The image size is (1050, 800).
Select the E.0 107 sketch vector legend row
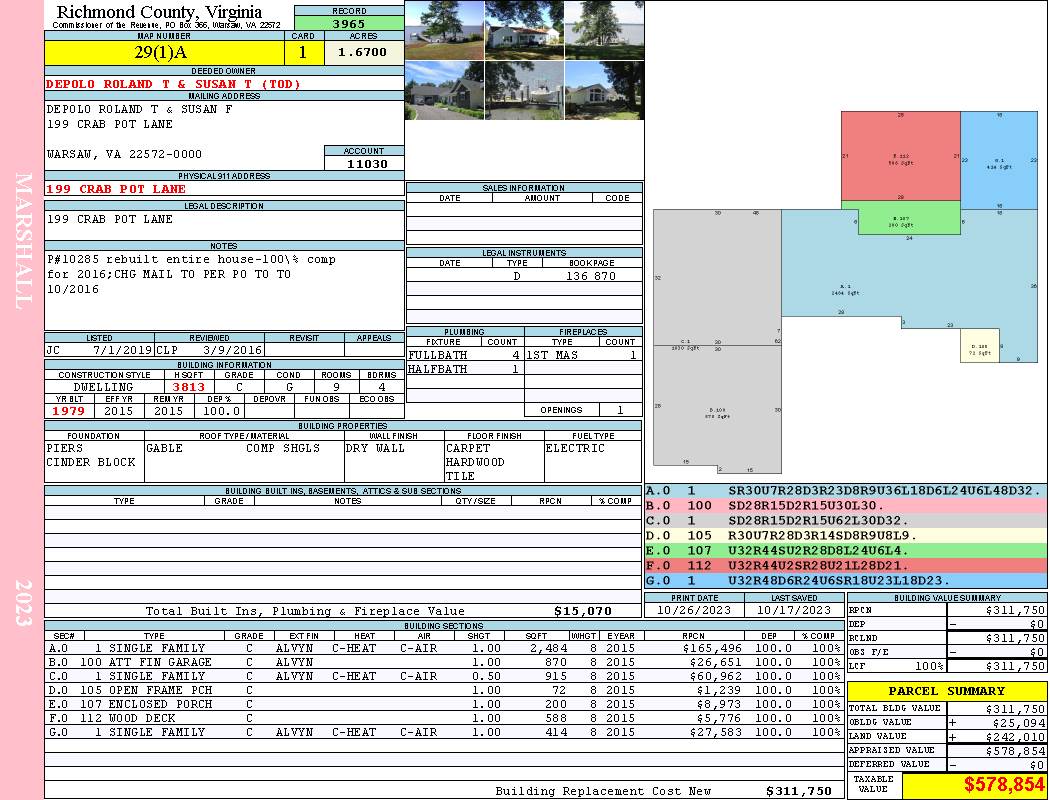(x=846, y=551)
